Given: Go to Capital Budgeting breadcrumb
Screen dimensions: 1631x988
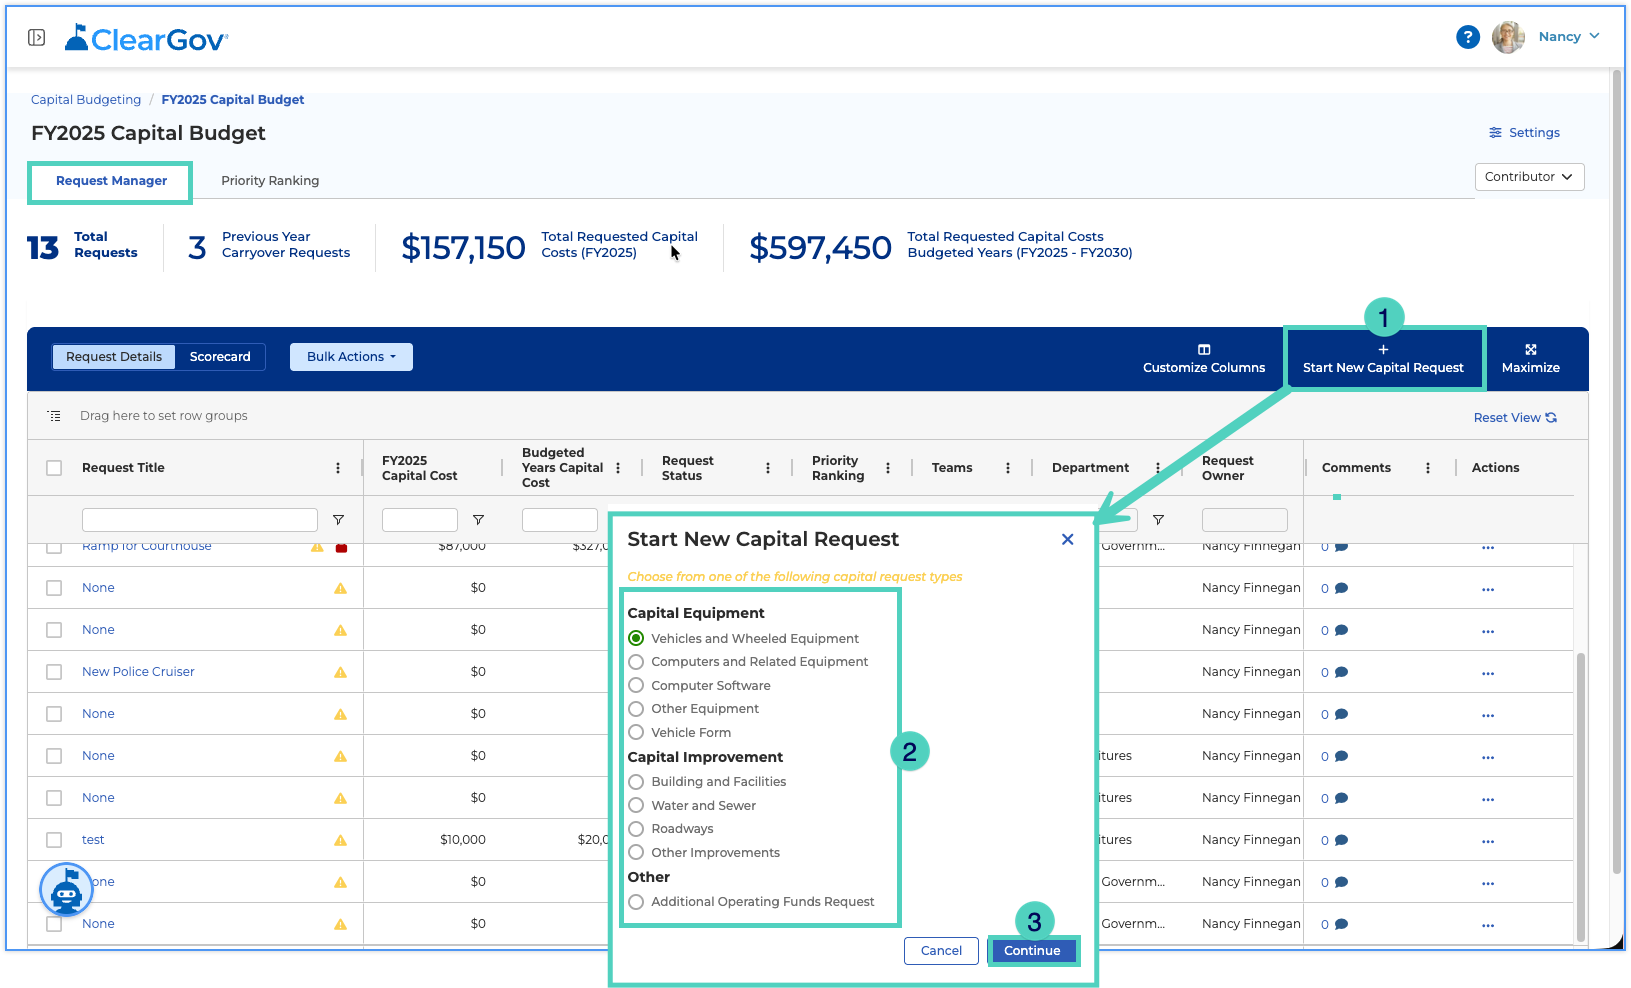Looking at the screenshot, I should 86,100.
